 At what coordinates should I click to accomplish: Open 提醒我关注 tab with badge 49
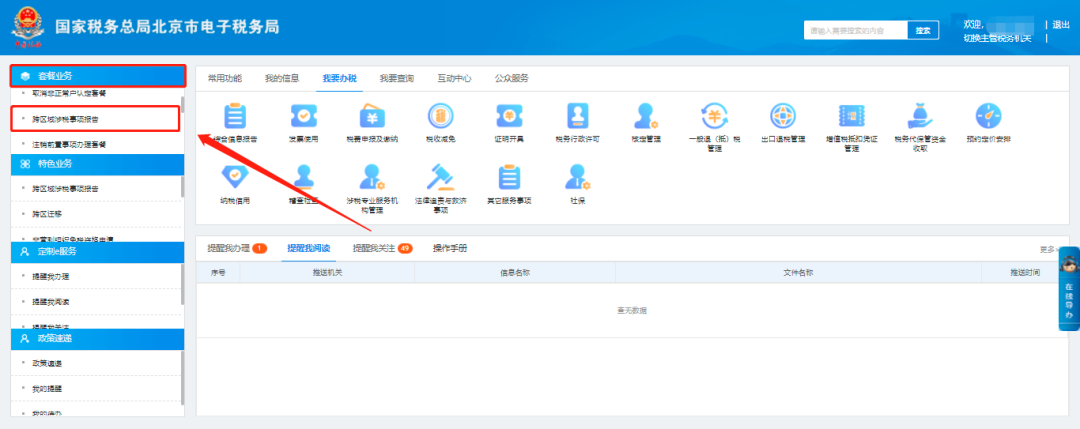tap(382, 248)
